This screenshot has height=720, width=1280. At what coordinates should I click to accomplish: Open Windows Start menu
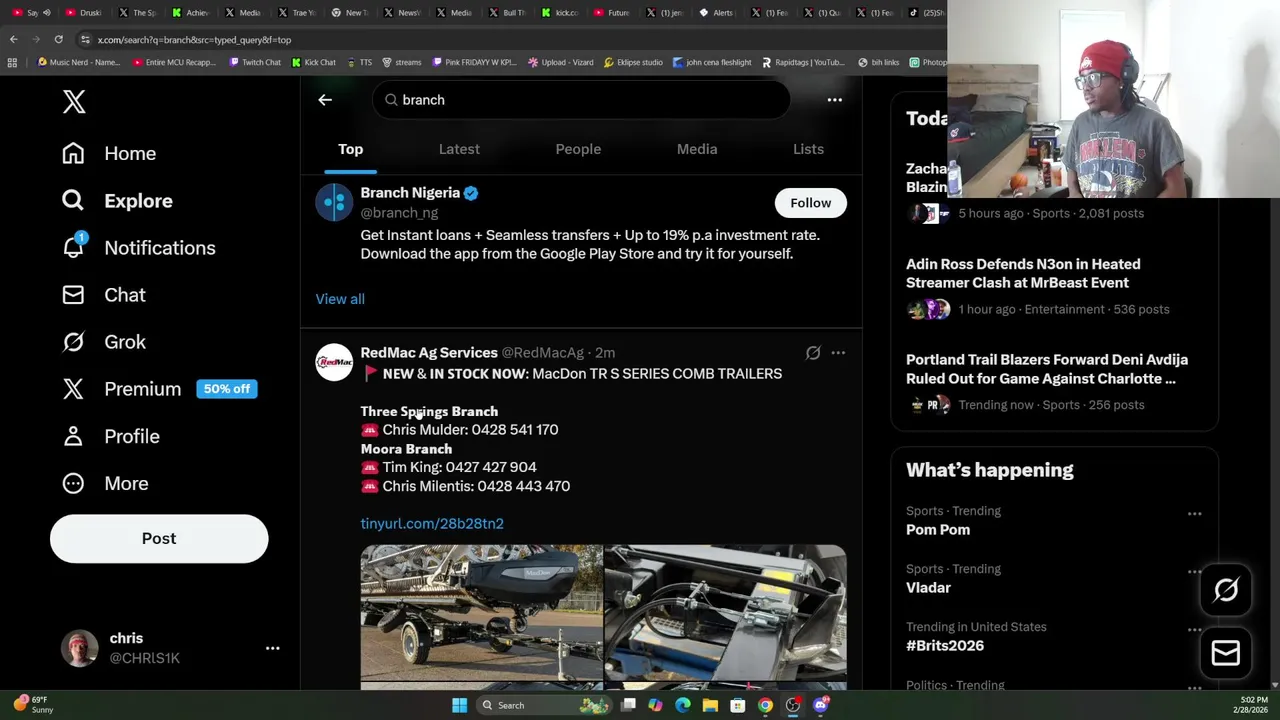(459, 705)
